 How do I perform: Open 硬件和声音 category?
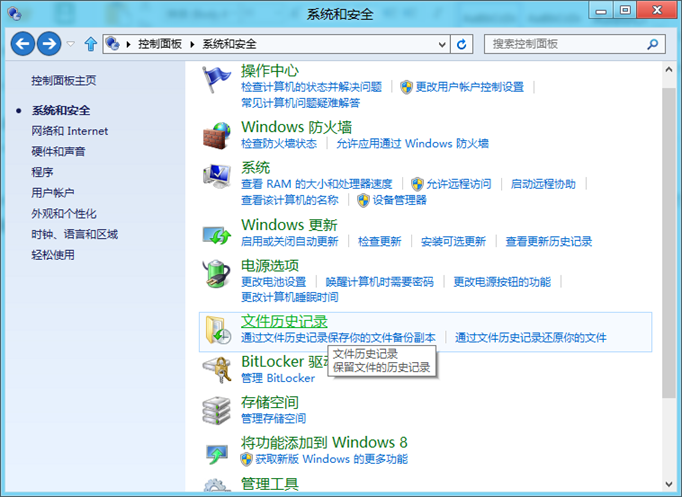(x=58, y=151)
